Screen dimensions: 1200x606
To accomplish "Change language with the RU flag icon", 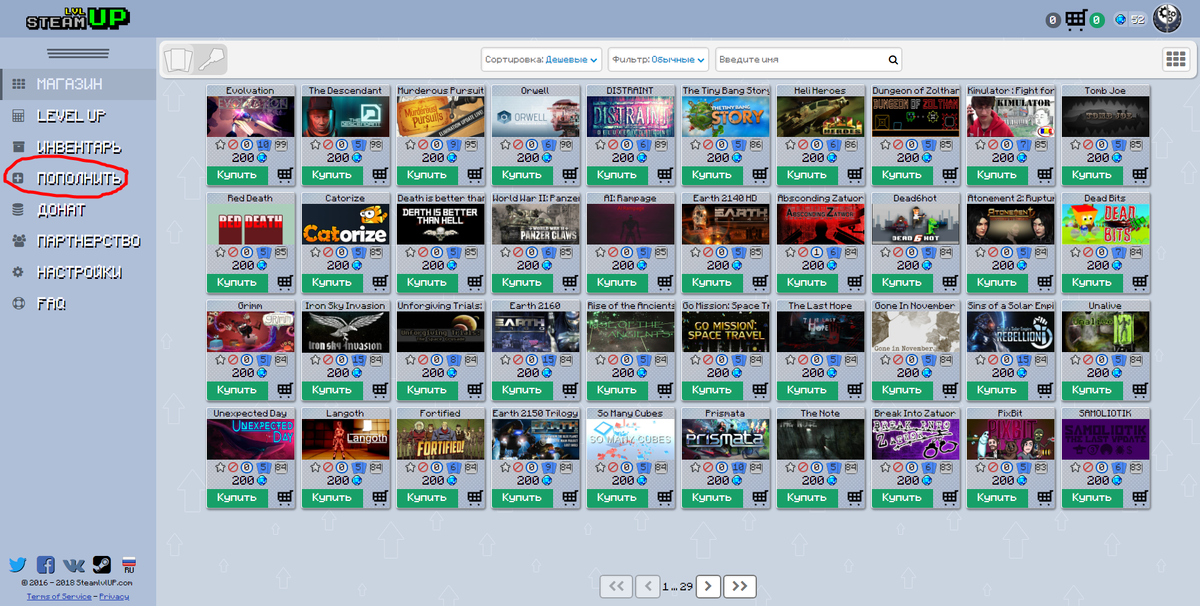I will 129,565.
